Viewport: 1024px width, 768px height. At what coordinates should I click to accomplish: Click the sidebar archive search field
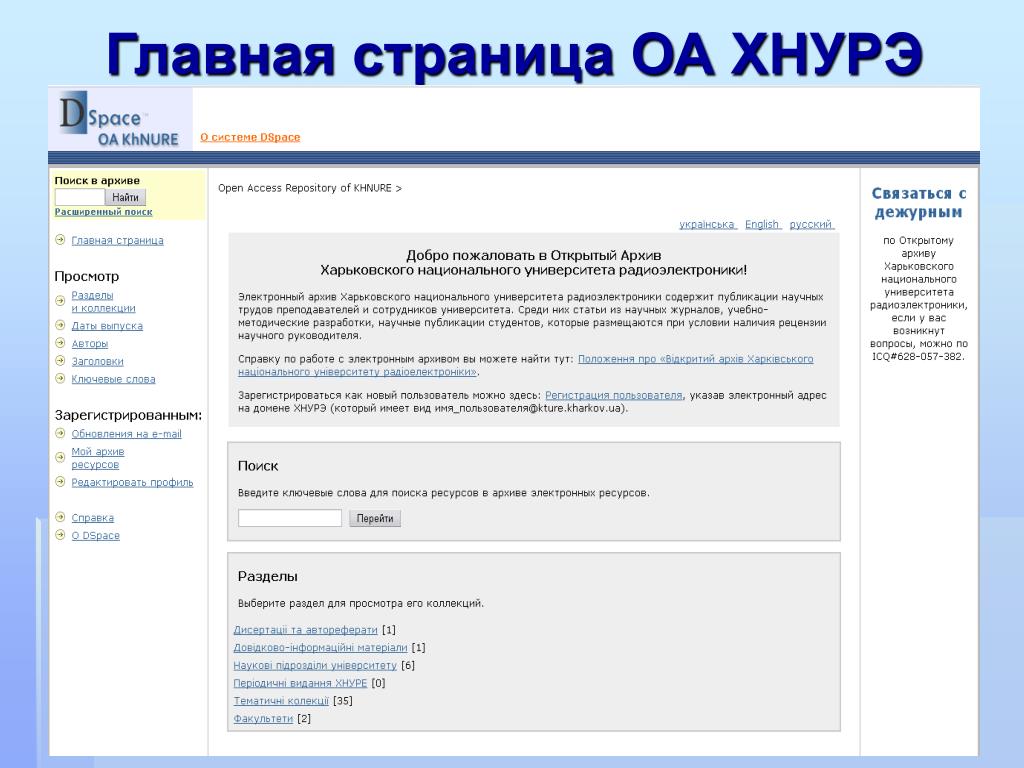pyautogui.click(x=80, y=197)
